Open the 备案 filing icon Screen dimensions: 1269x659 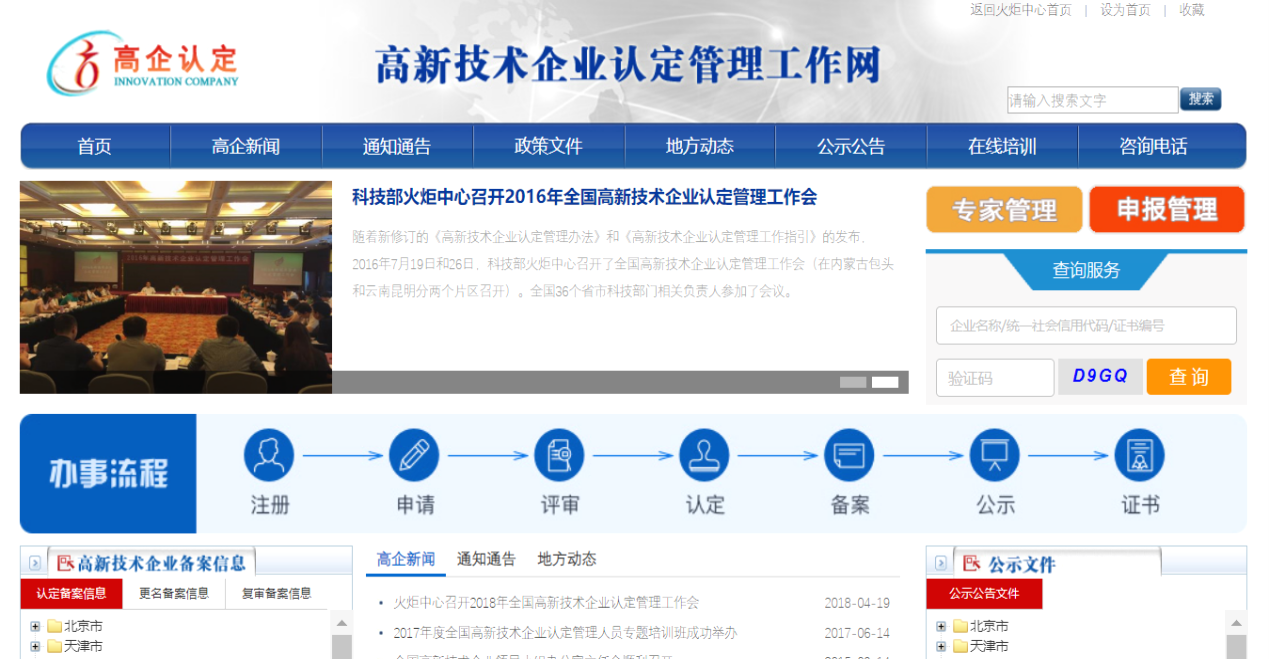[849, 455]
